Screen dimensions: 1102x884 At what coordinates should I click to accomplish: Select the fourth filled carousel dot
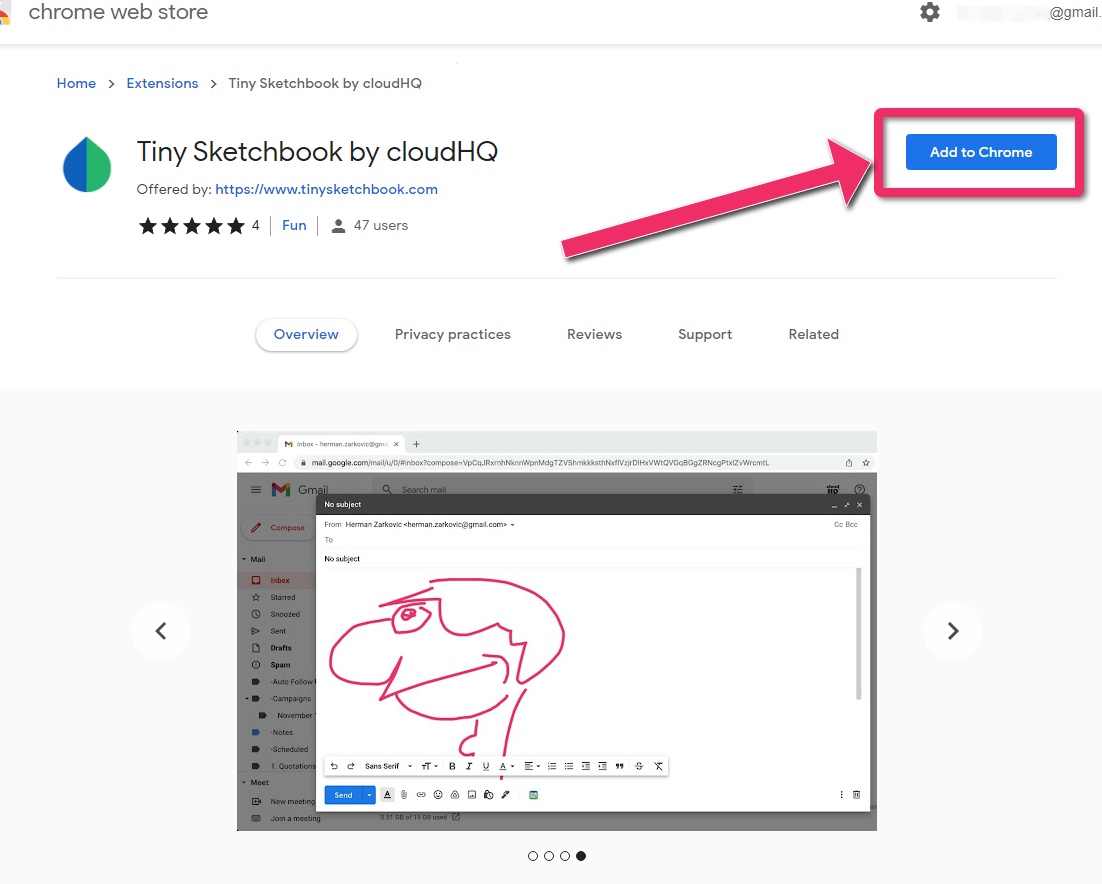(x=581, y=856)
